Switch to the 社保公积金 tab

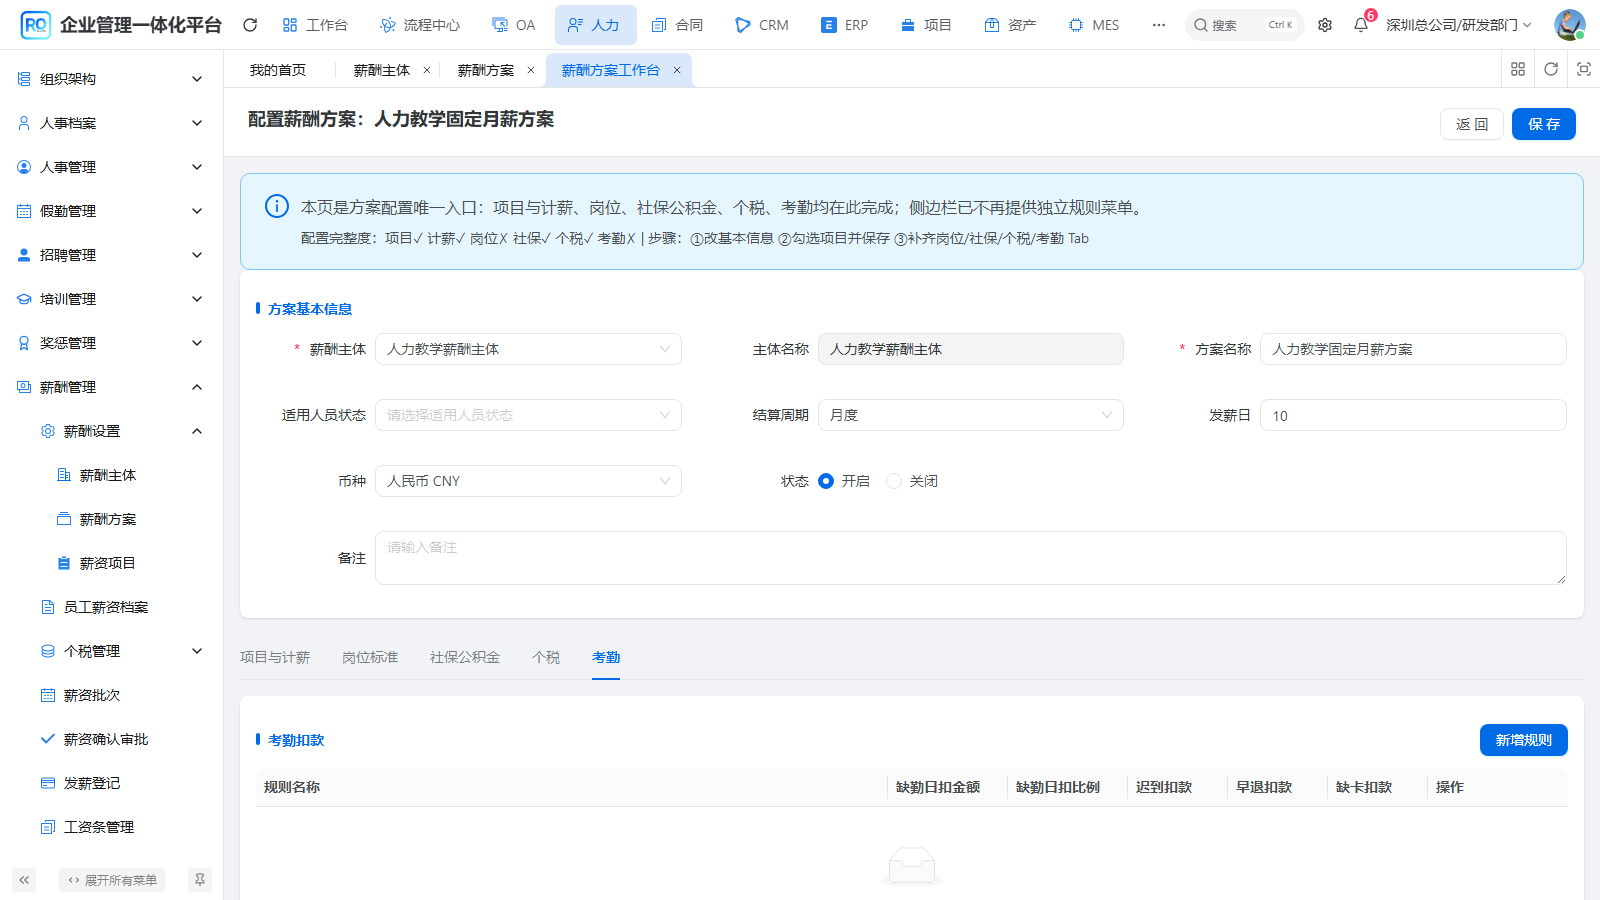pos(465,657)
